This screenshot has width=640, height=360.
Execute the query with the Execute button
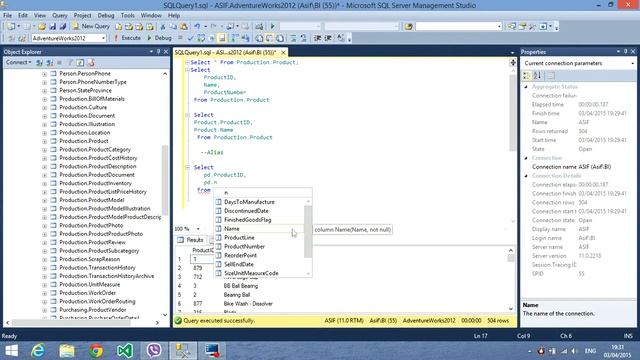tap(127, 38)
